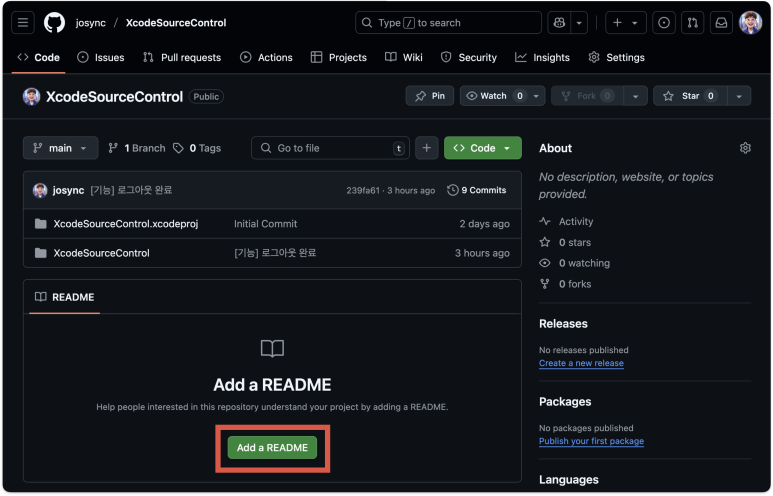The height and width of the screenshot is (496, 773).
Task: Open About settings gear icon
Action: pyautogui.click(x=745, y=148)
